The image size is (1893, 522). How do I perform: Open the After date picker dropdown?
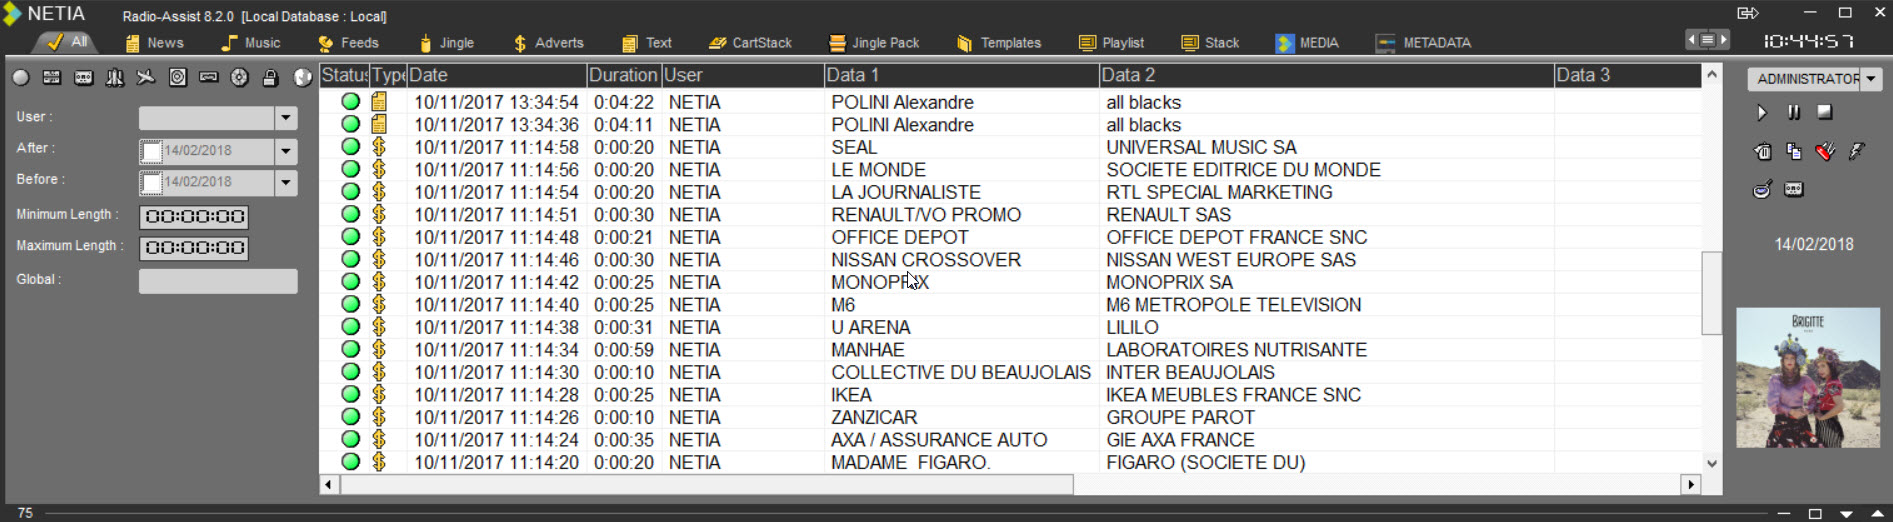(x=286, y=151)
